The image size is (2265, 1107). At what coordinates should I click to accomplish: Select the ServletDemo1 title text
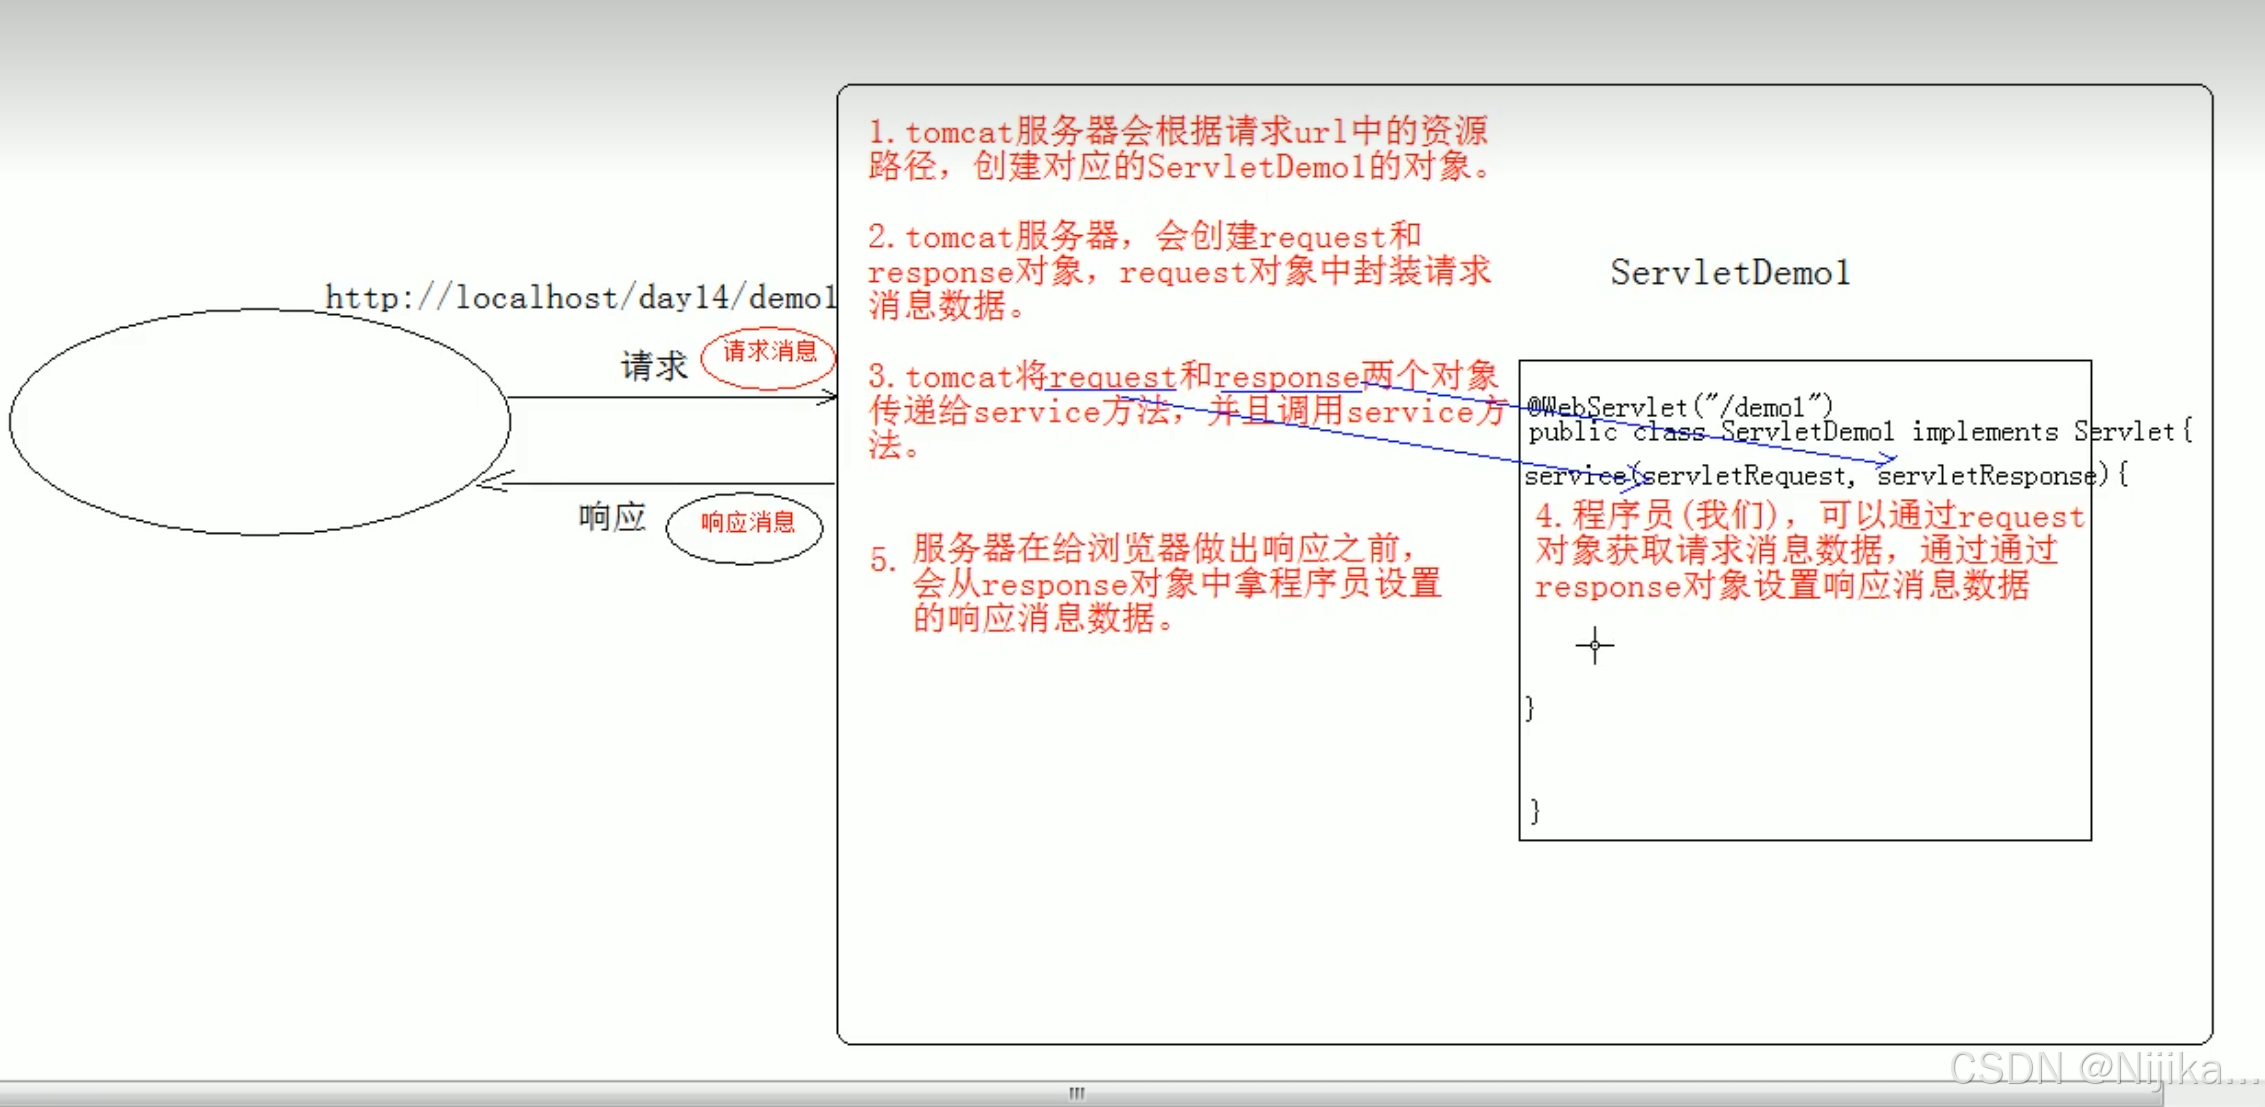click(x=1729, y=272)
